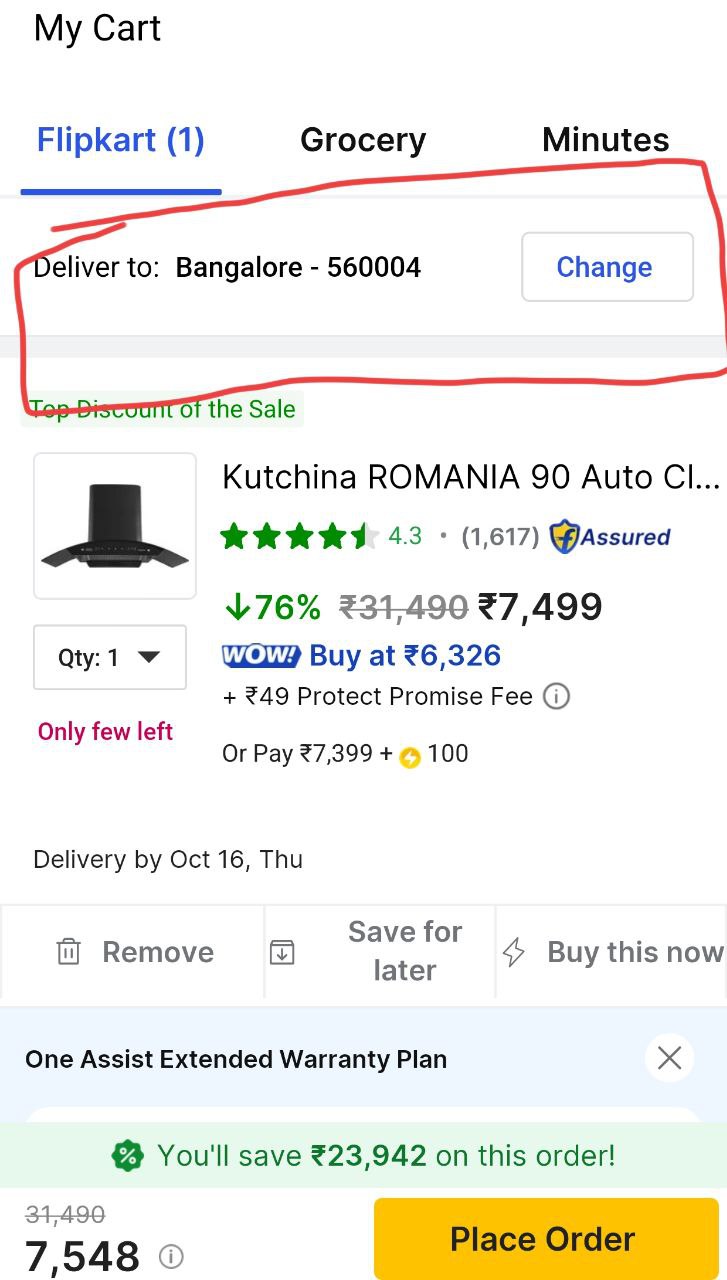Open the Qty: 1 dropdown
727x1280 pixels.
tap(110, 657)
